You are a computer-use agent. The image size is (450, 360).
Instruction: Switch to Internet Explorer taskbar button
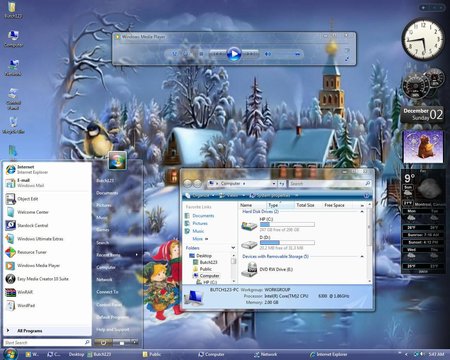coord(329,354)
